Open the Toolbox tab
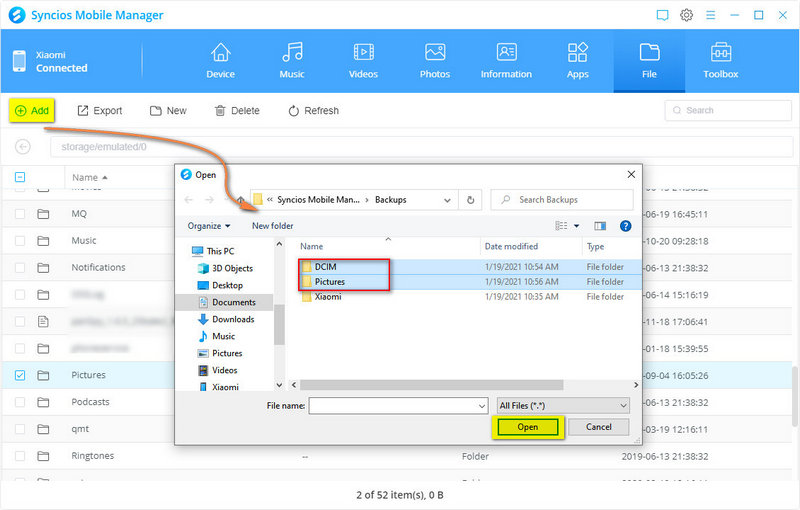Image resolution: width=800 pixels, height=510 pixels. 720,61
